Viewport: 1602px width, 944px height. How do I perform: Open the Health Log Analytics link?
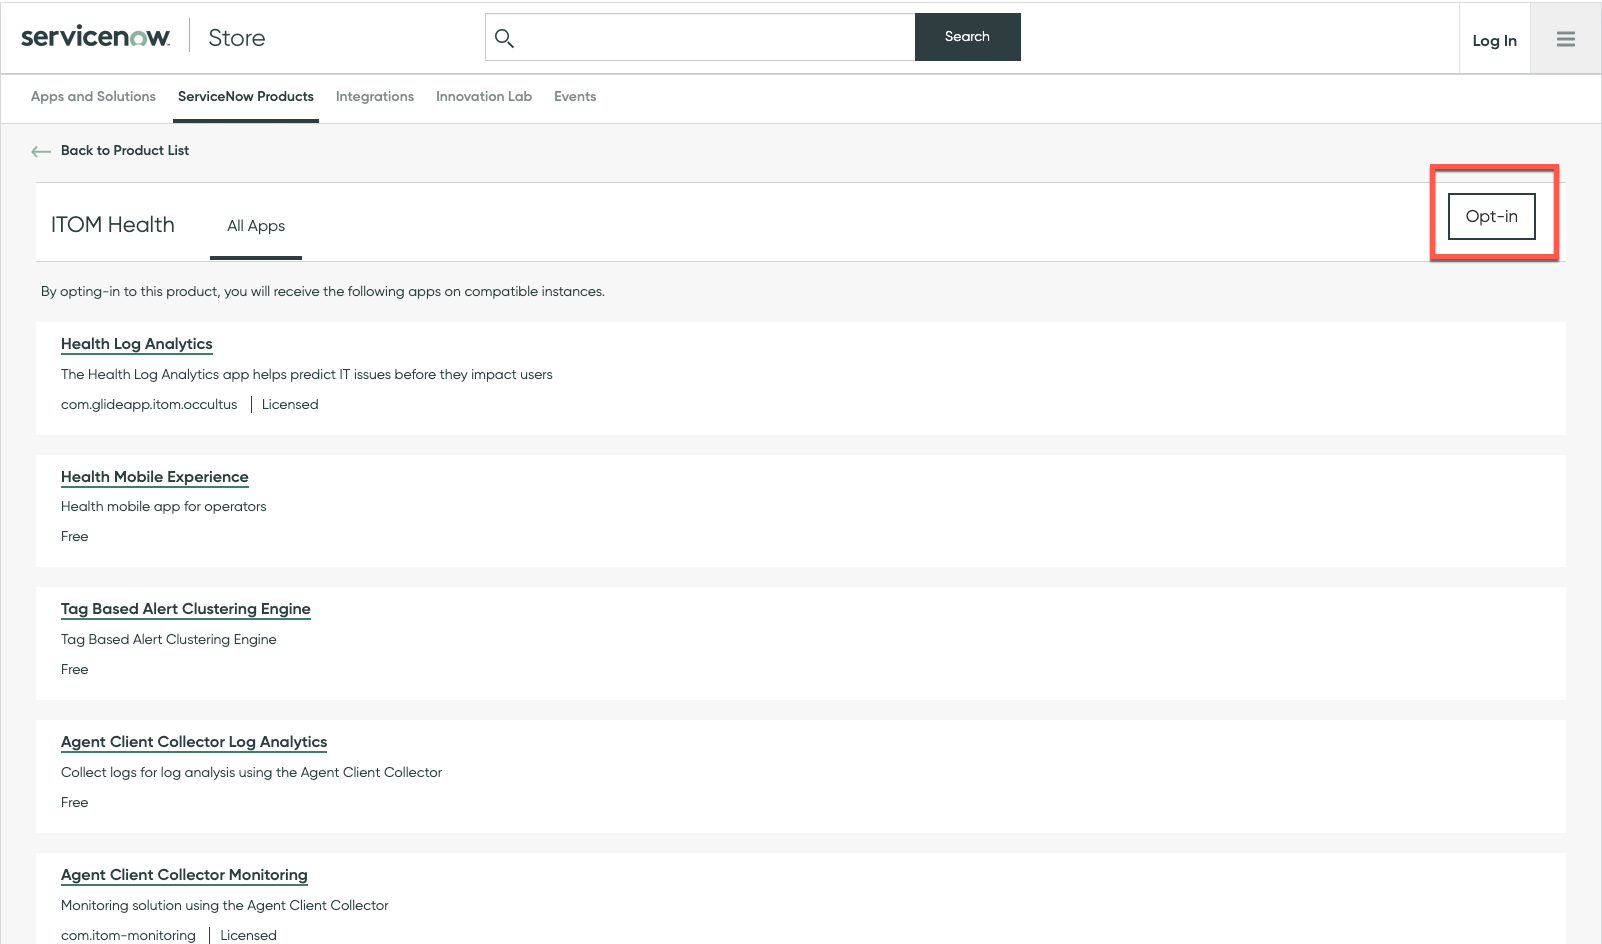point(137,344)
